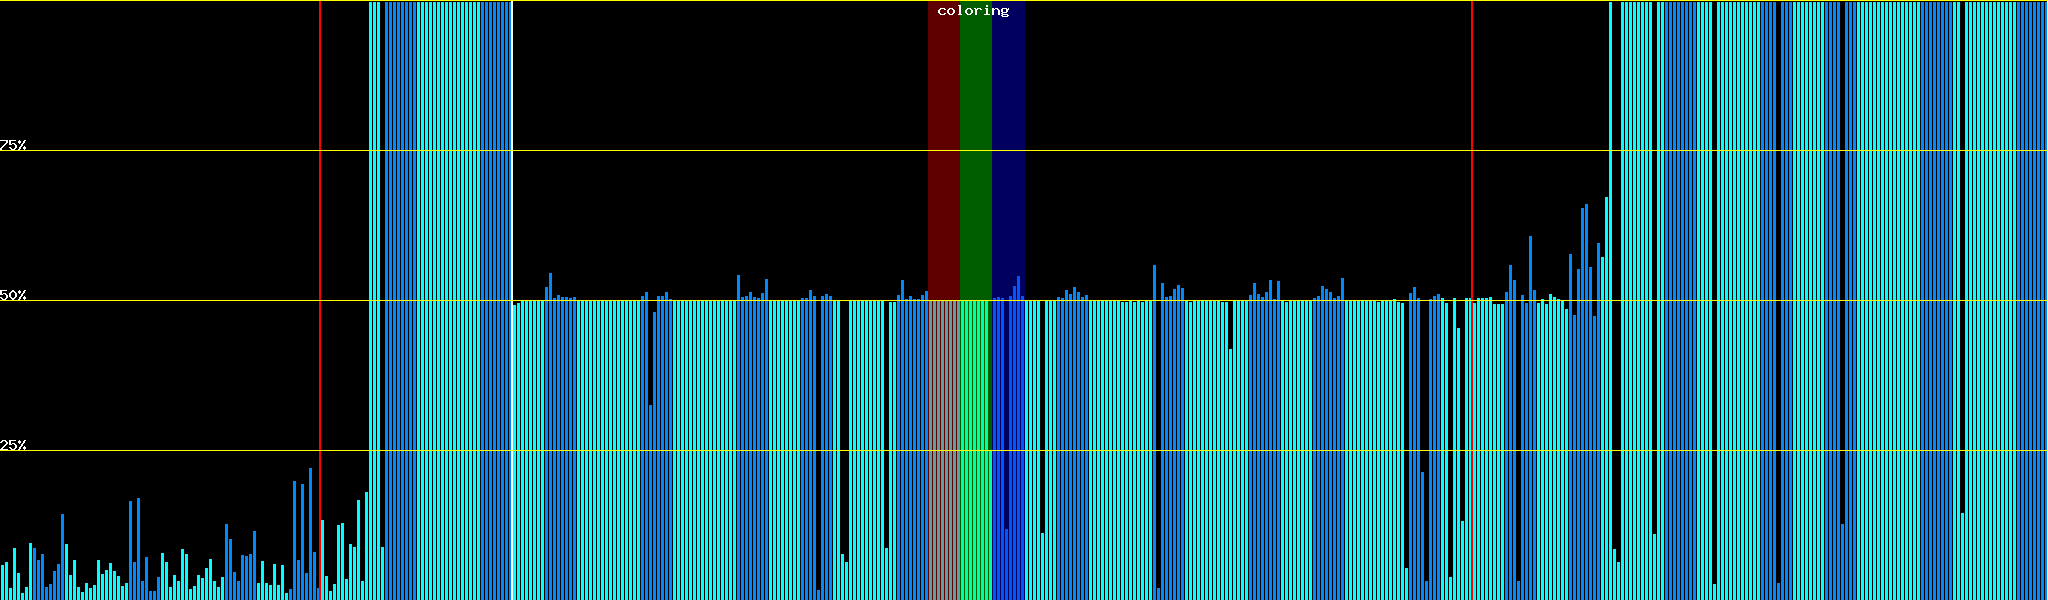This screenshot has width=2048, height=600.
Task: Click the full-height bar at far right edge
Action: click(x=2042, y=300)
